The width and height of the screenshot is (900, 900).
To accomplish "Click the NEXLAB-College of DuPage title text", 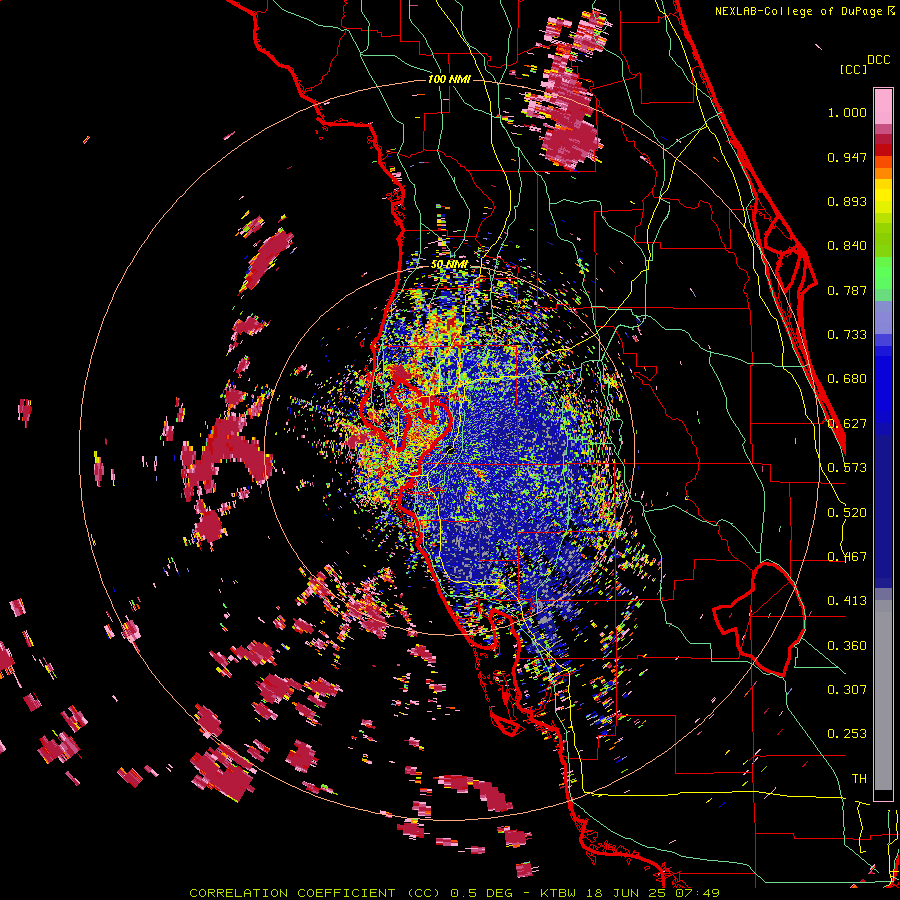I will point(798,11).
